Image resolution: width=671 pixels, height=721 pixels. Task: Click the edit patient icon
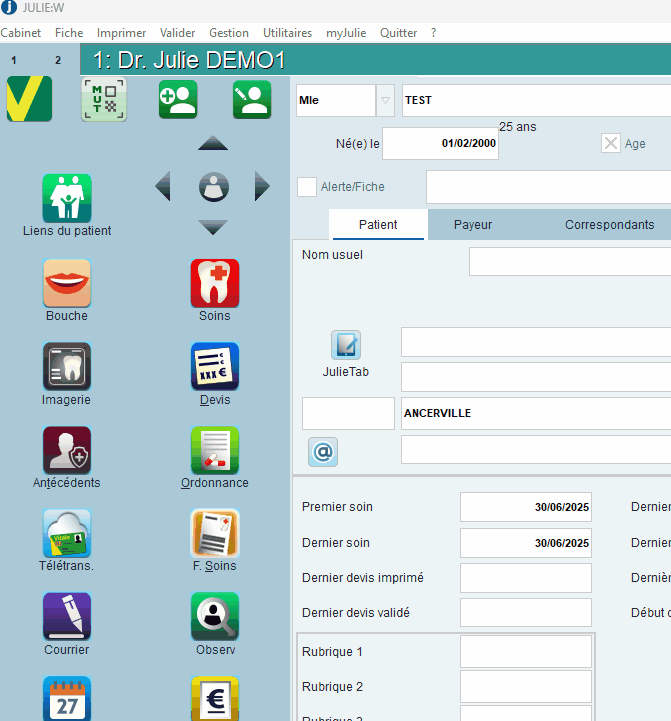[x=252, y=99]
